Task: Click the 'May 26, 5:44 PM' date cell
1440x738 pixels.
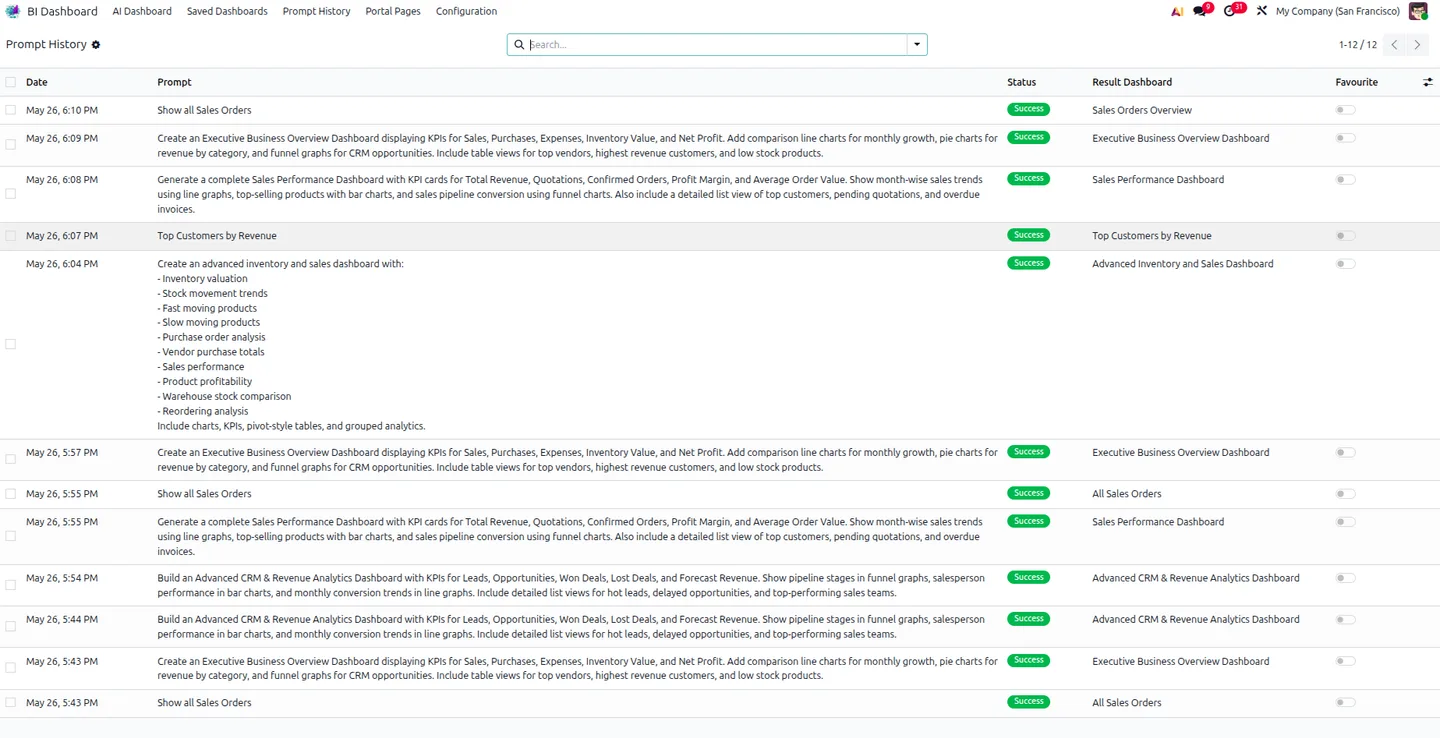Action: point(62,619)
